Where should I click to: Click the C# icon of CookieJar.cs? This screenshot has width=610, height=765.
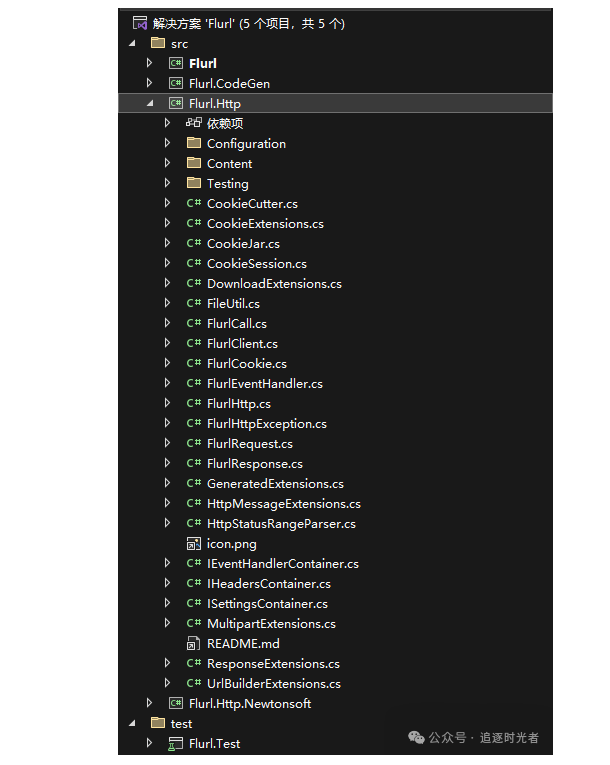[194, 243]
